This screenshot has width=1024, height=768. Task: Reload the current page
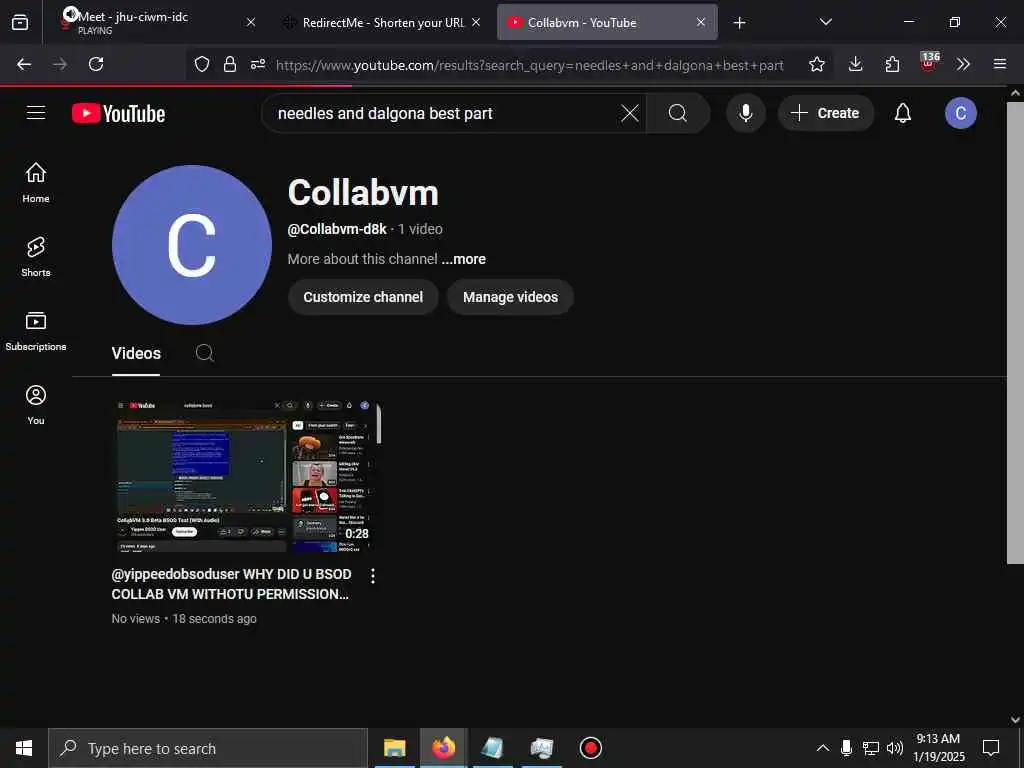[96, 64]
